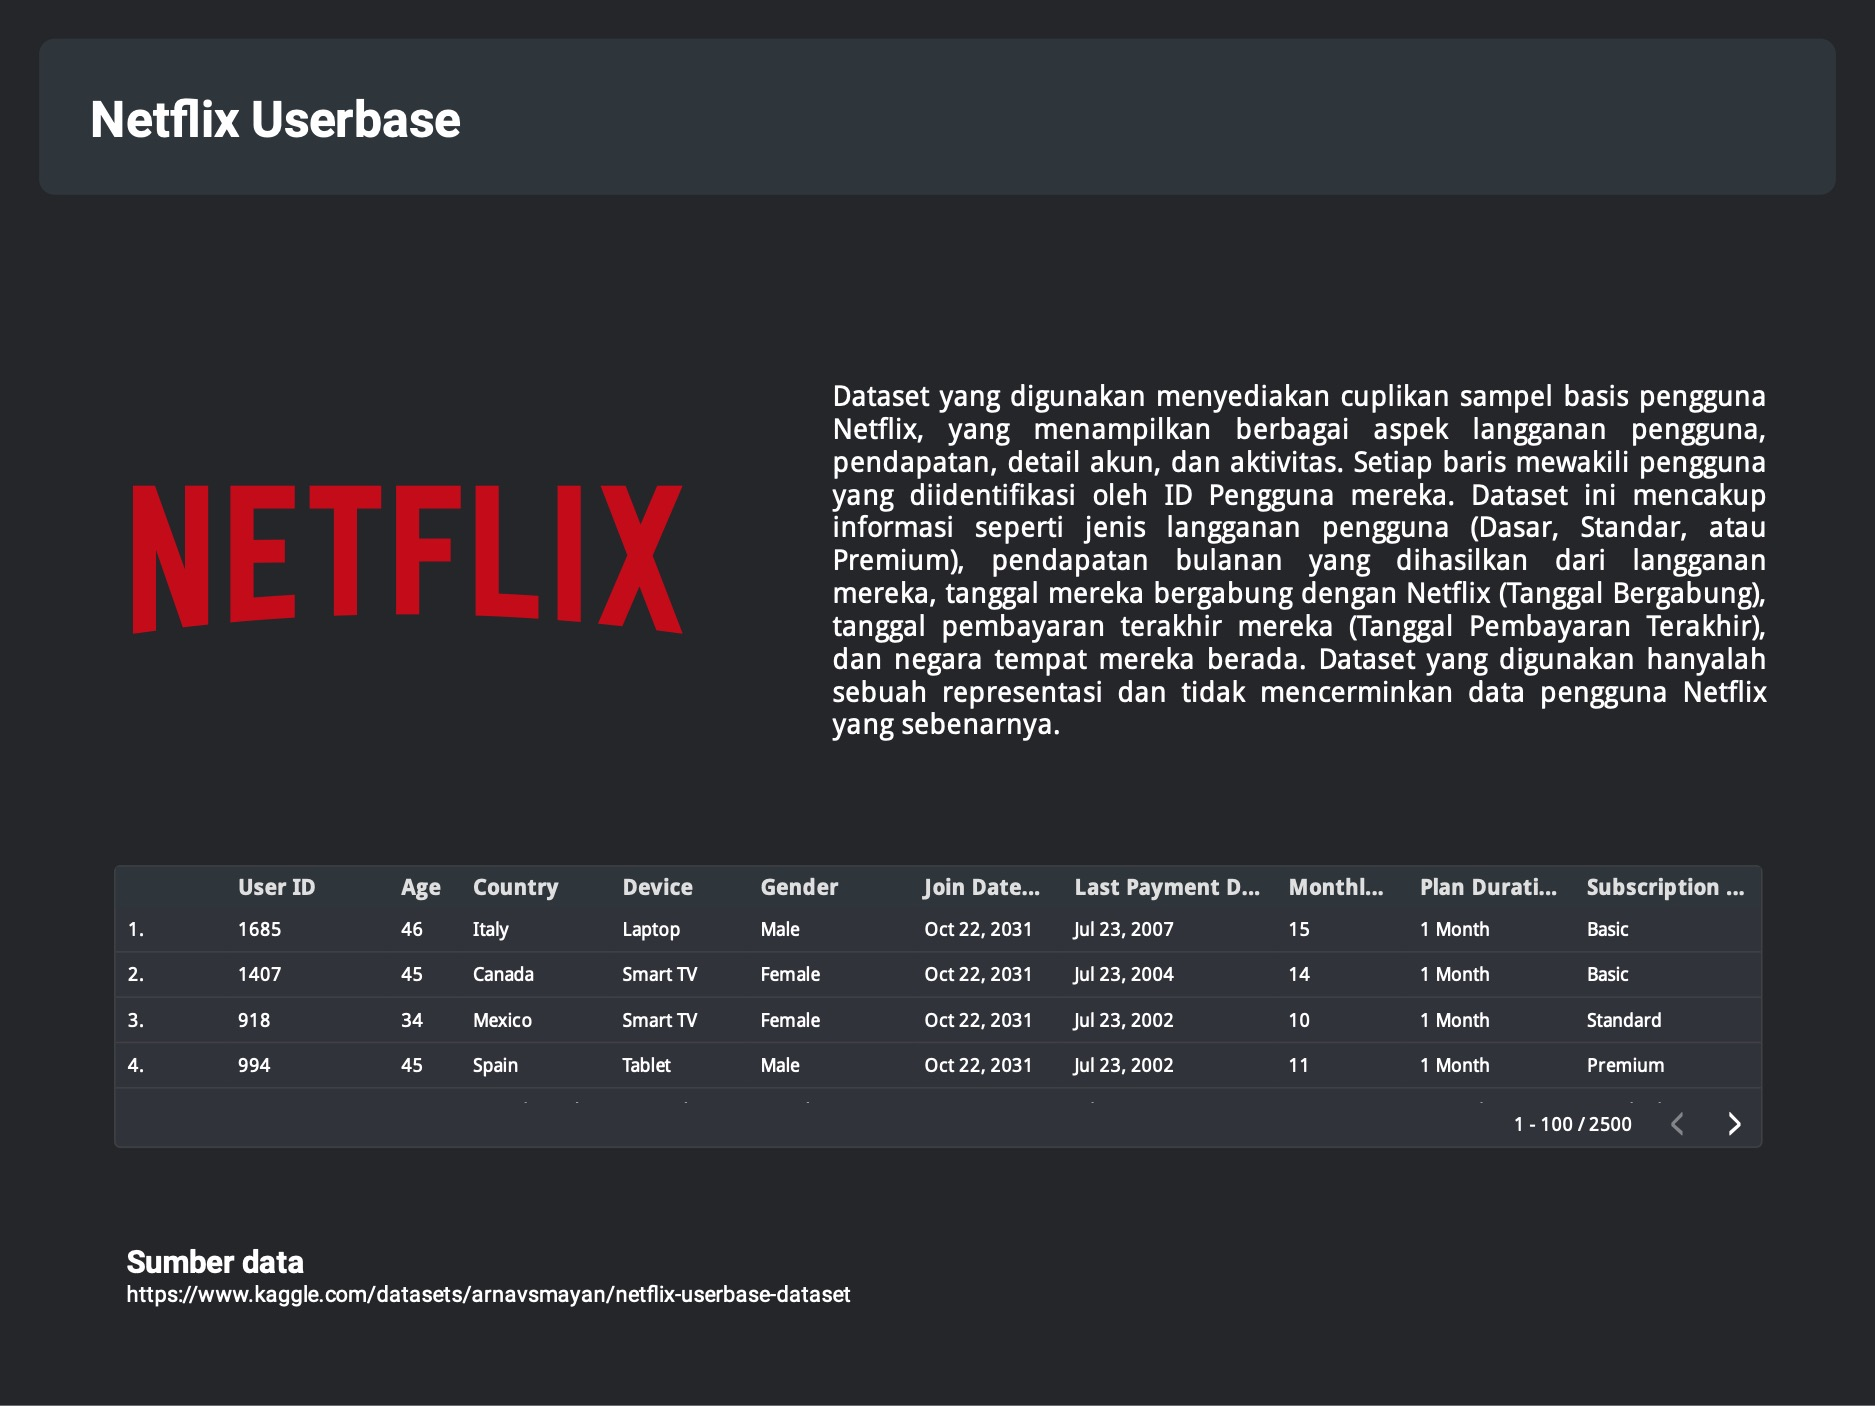Open the Kaggle dataset source URL
This screenshot has height=1406, width=1875.
tap(488, 1294)
